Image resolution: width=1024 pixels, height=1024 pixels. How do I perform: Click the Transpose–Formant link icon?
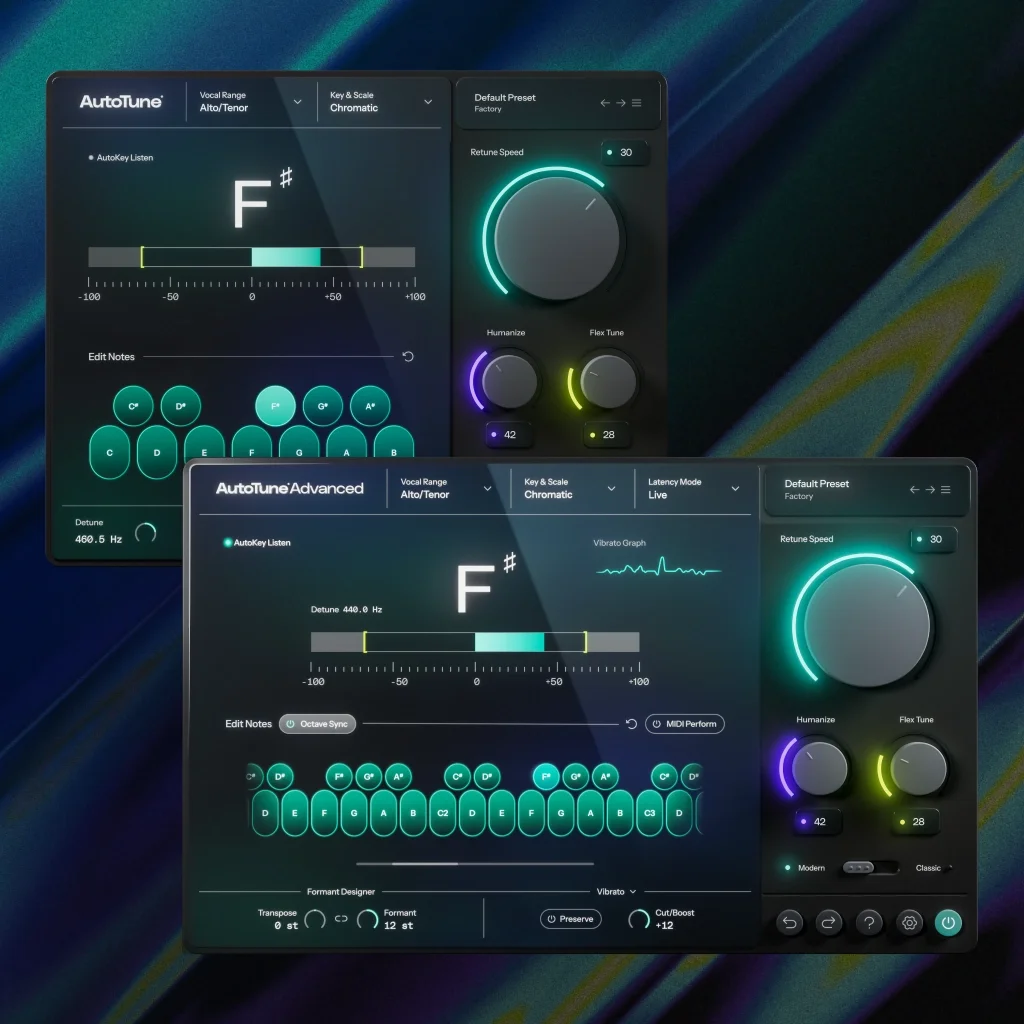(341, 918)
